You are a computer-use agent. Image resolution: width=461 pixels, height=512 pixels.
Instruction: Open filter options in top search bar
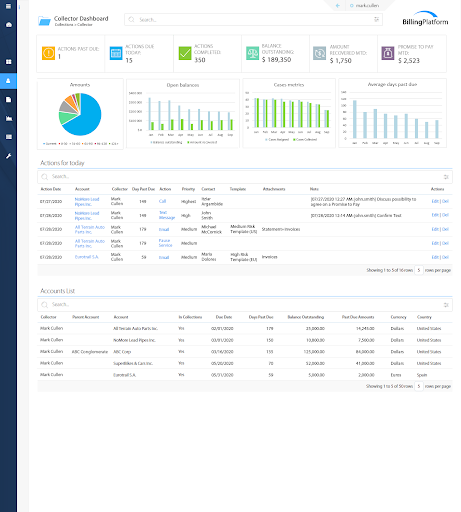(377, 19)
